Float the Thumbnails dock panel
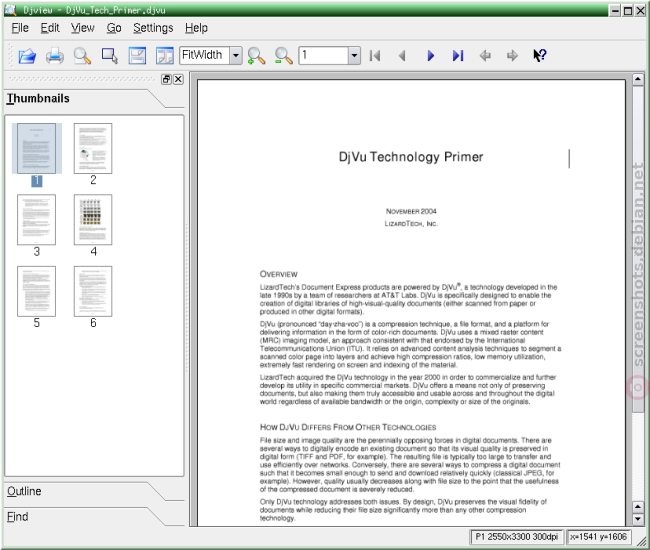 tap(166, 79)
